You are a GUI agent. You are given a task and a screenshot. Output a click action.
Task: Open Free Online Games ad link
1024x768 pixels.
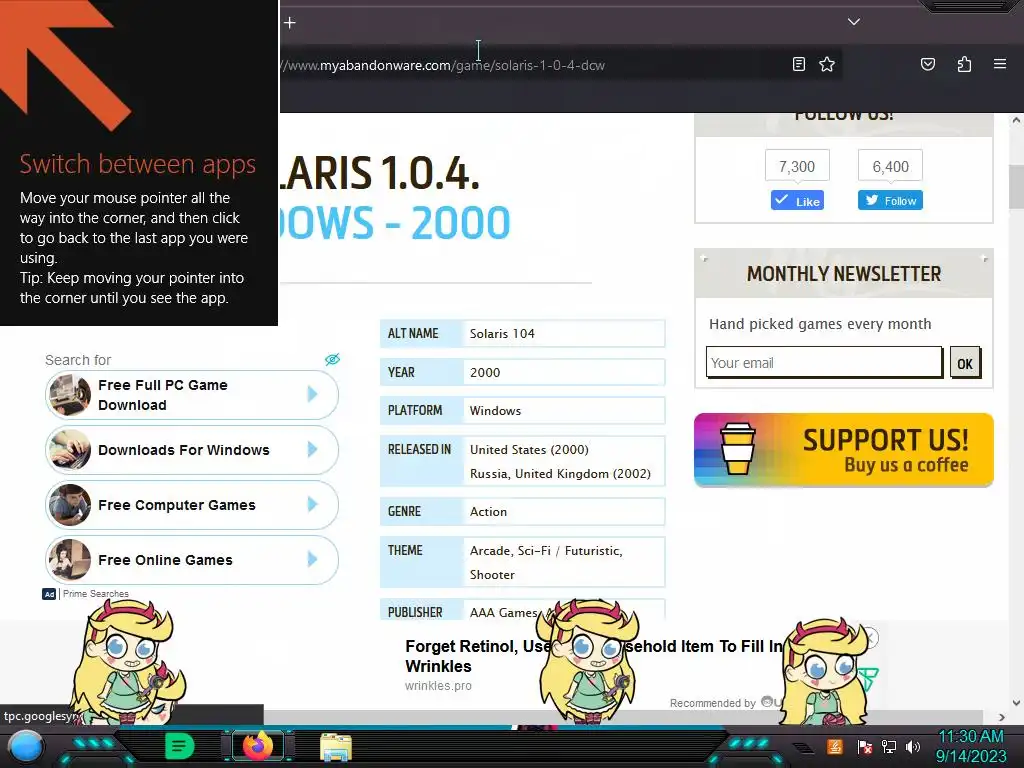191,560
